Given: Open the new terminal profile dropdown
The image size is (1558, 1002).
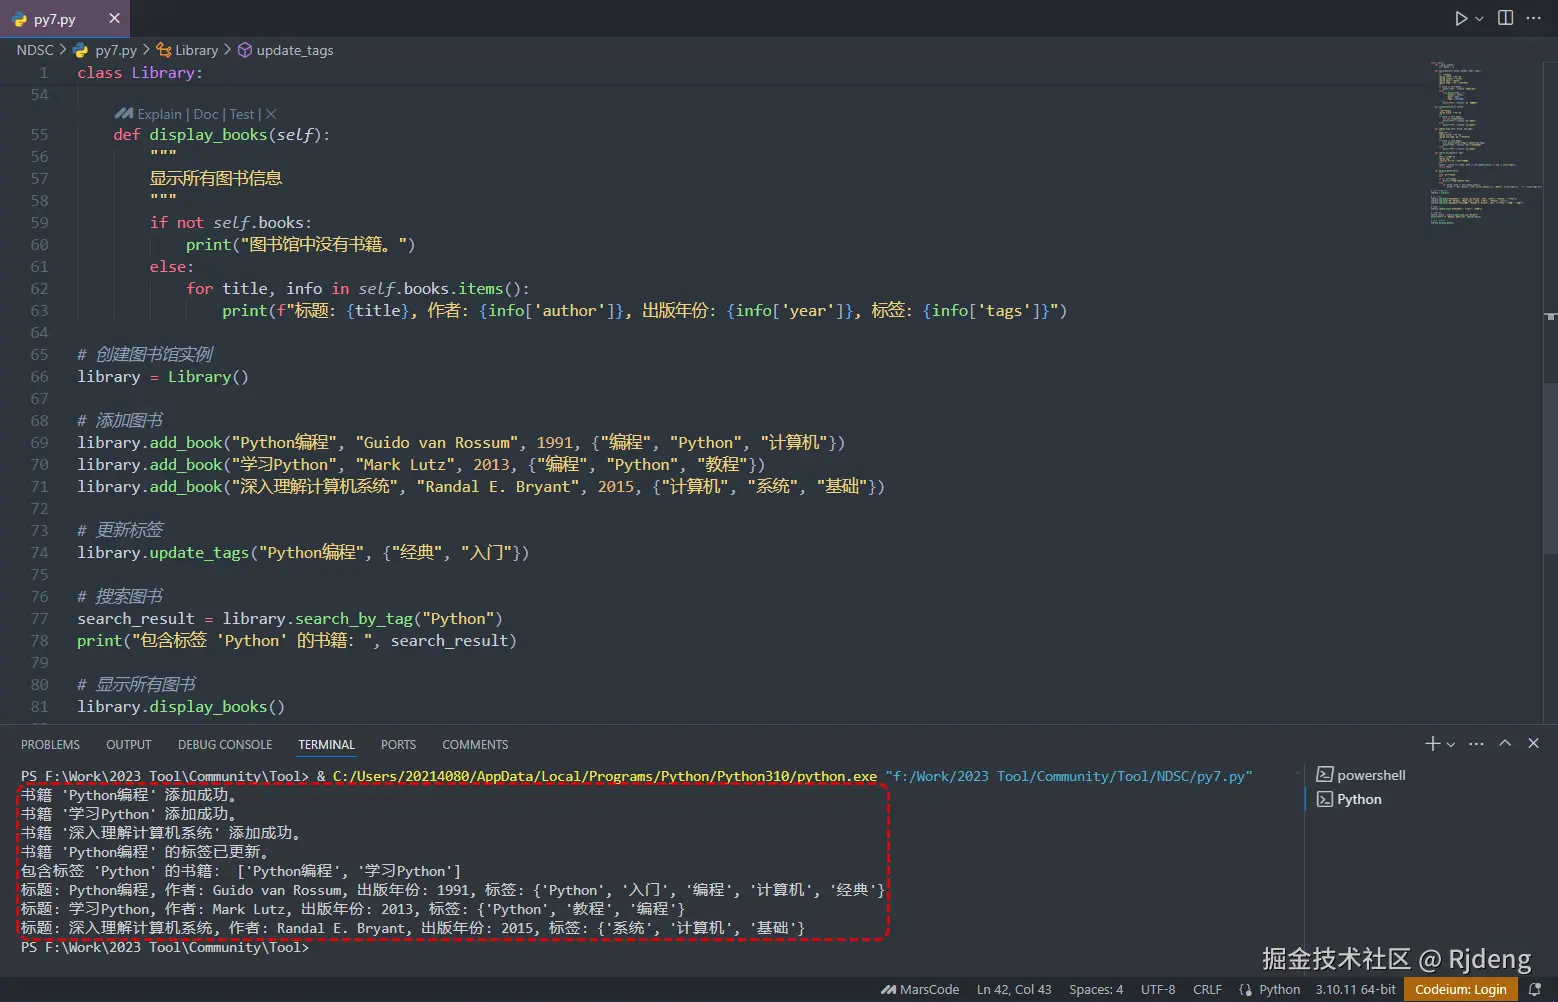Looking at the screenshot, I should click(1451, 745).
